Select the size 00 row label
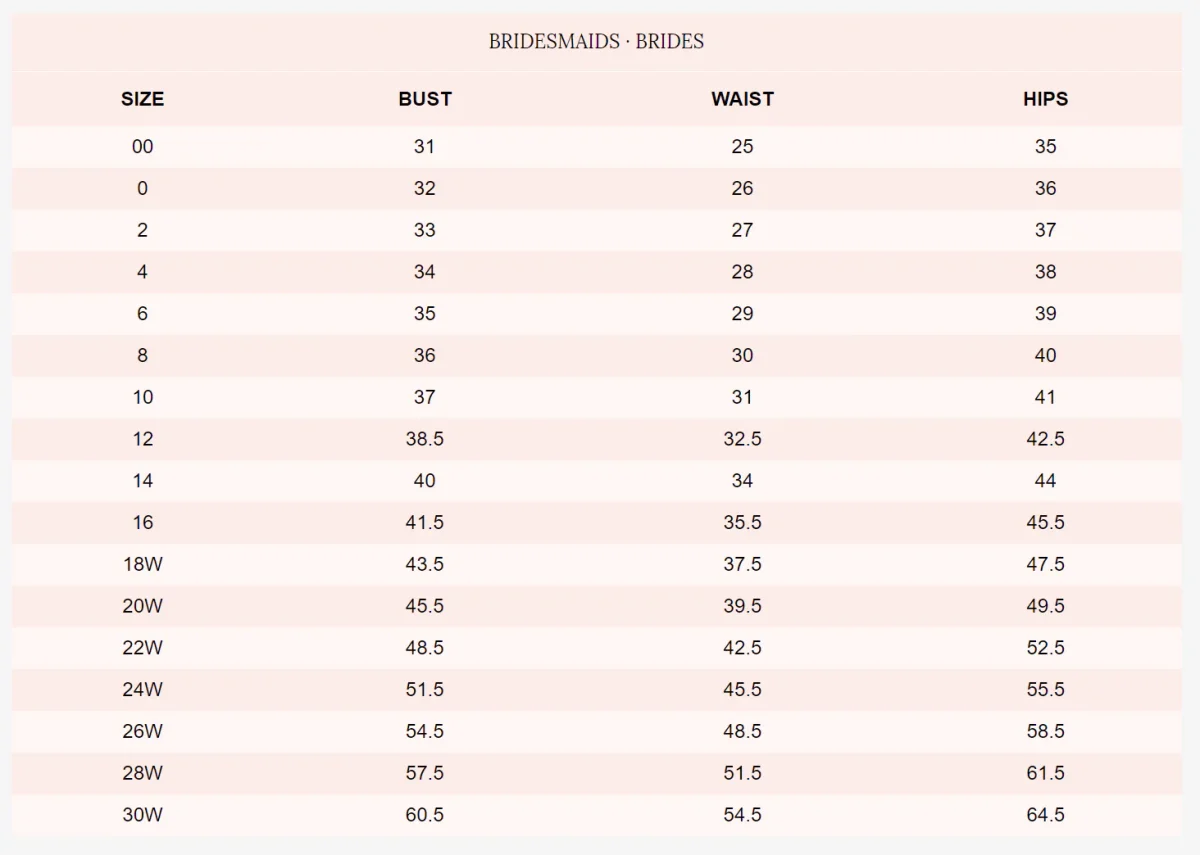This screenshot has height=855, width=1200. 142,147
